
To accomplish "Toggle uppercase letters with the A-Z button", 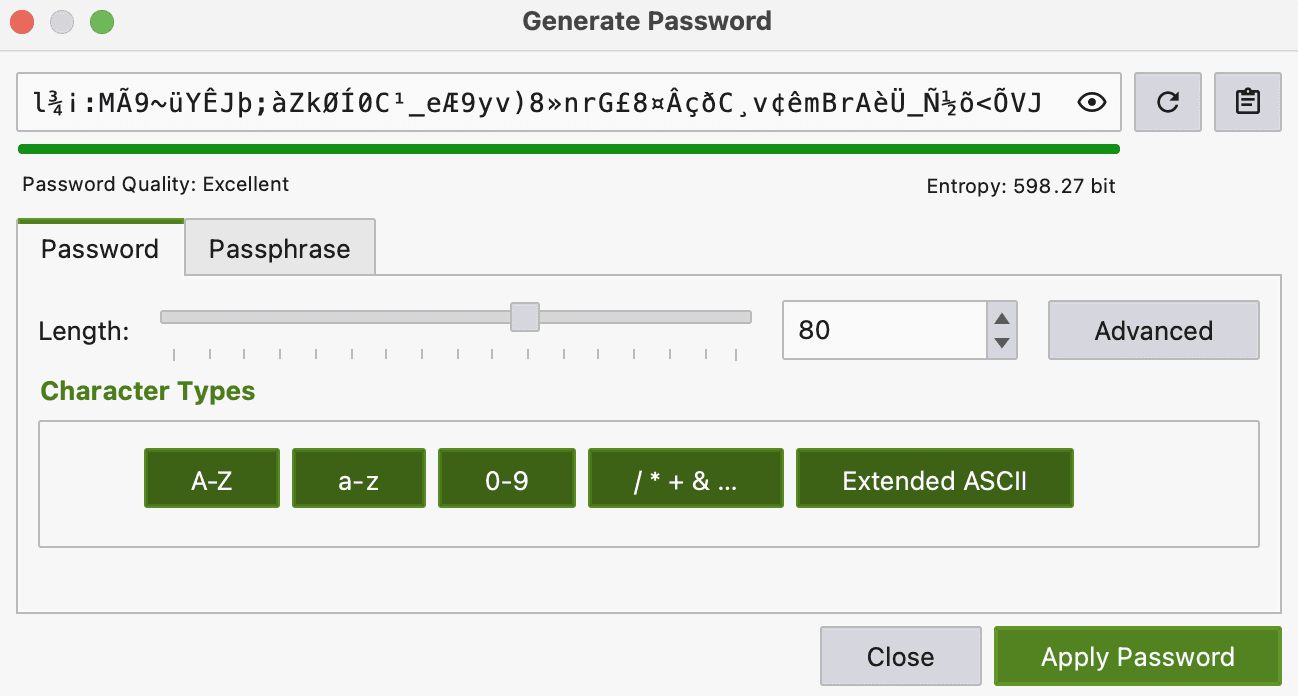I will pyautogui.click(x=211, y=478).
